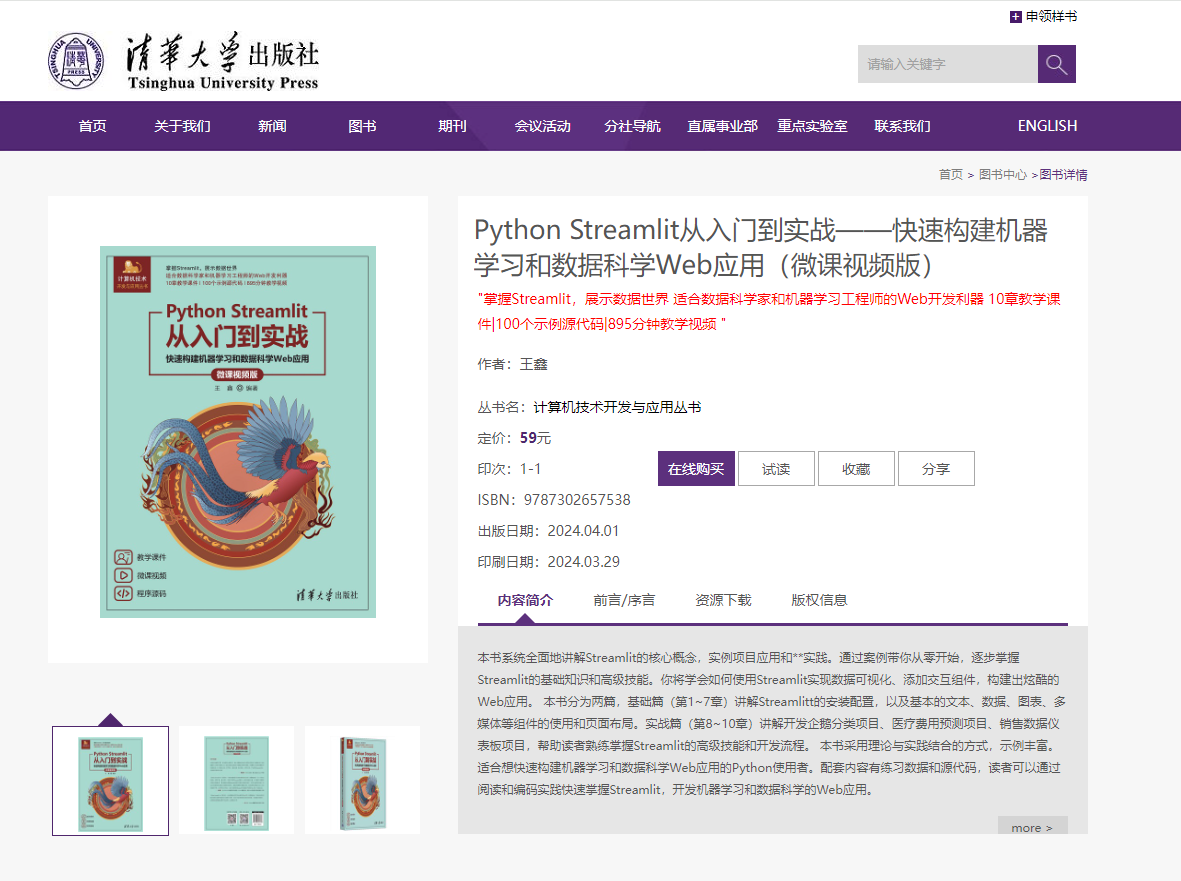Screen dimensions: 1181x881
Task: Open 分社导航 in the navigation bar
Action: (633, 126)
